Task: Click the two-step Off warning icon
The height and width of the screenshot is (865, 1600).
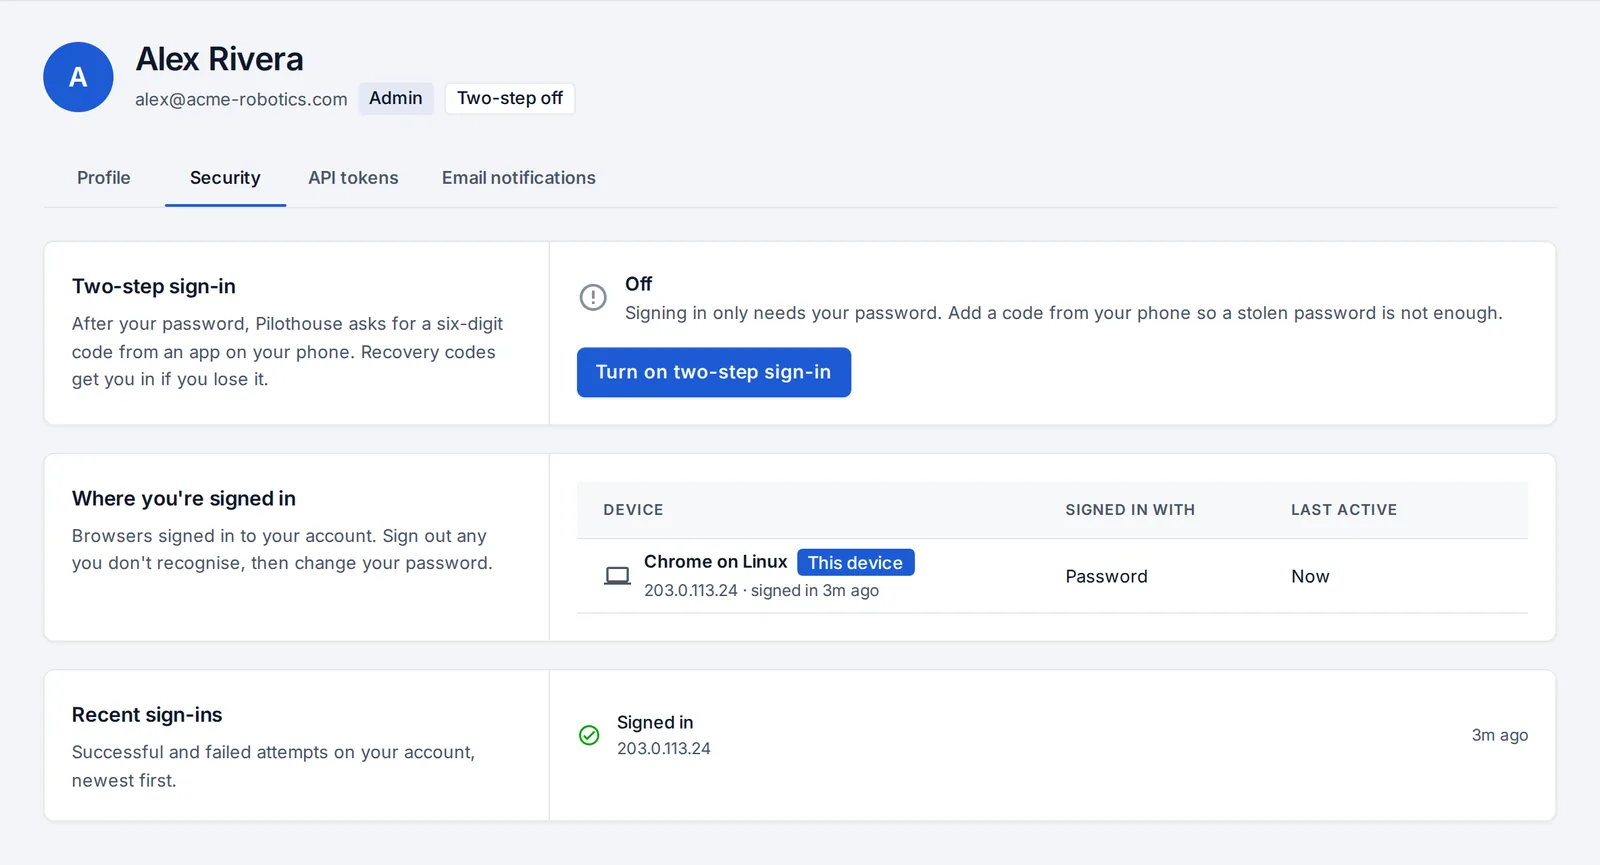Action: 593,297
